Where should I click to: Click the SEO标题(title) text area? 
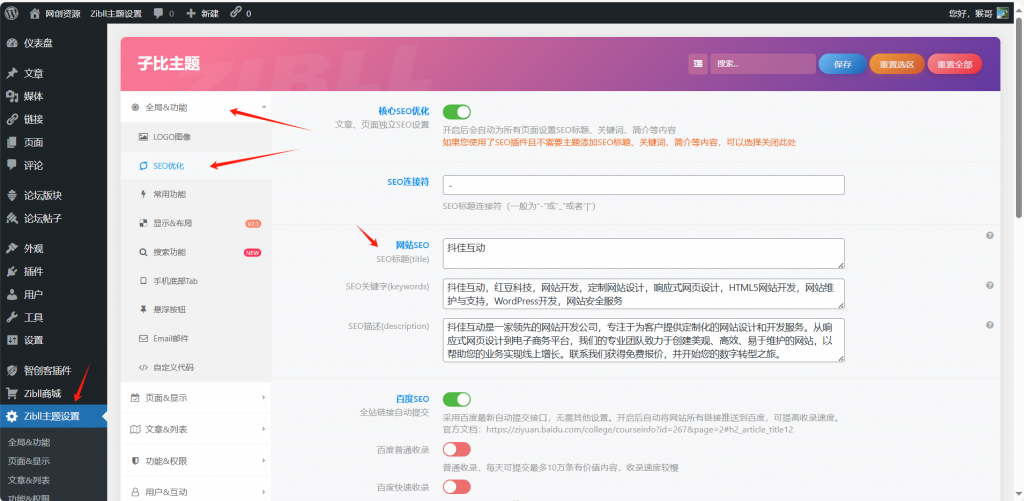(x=643, y=253)
